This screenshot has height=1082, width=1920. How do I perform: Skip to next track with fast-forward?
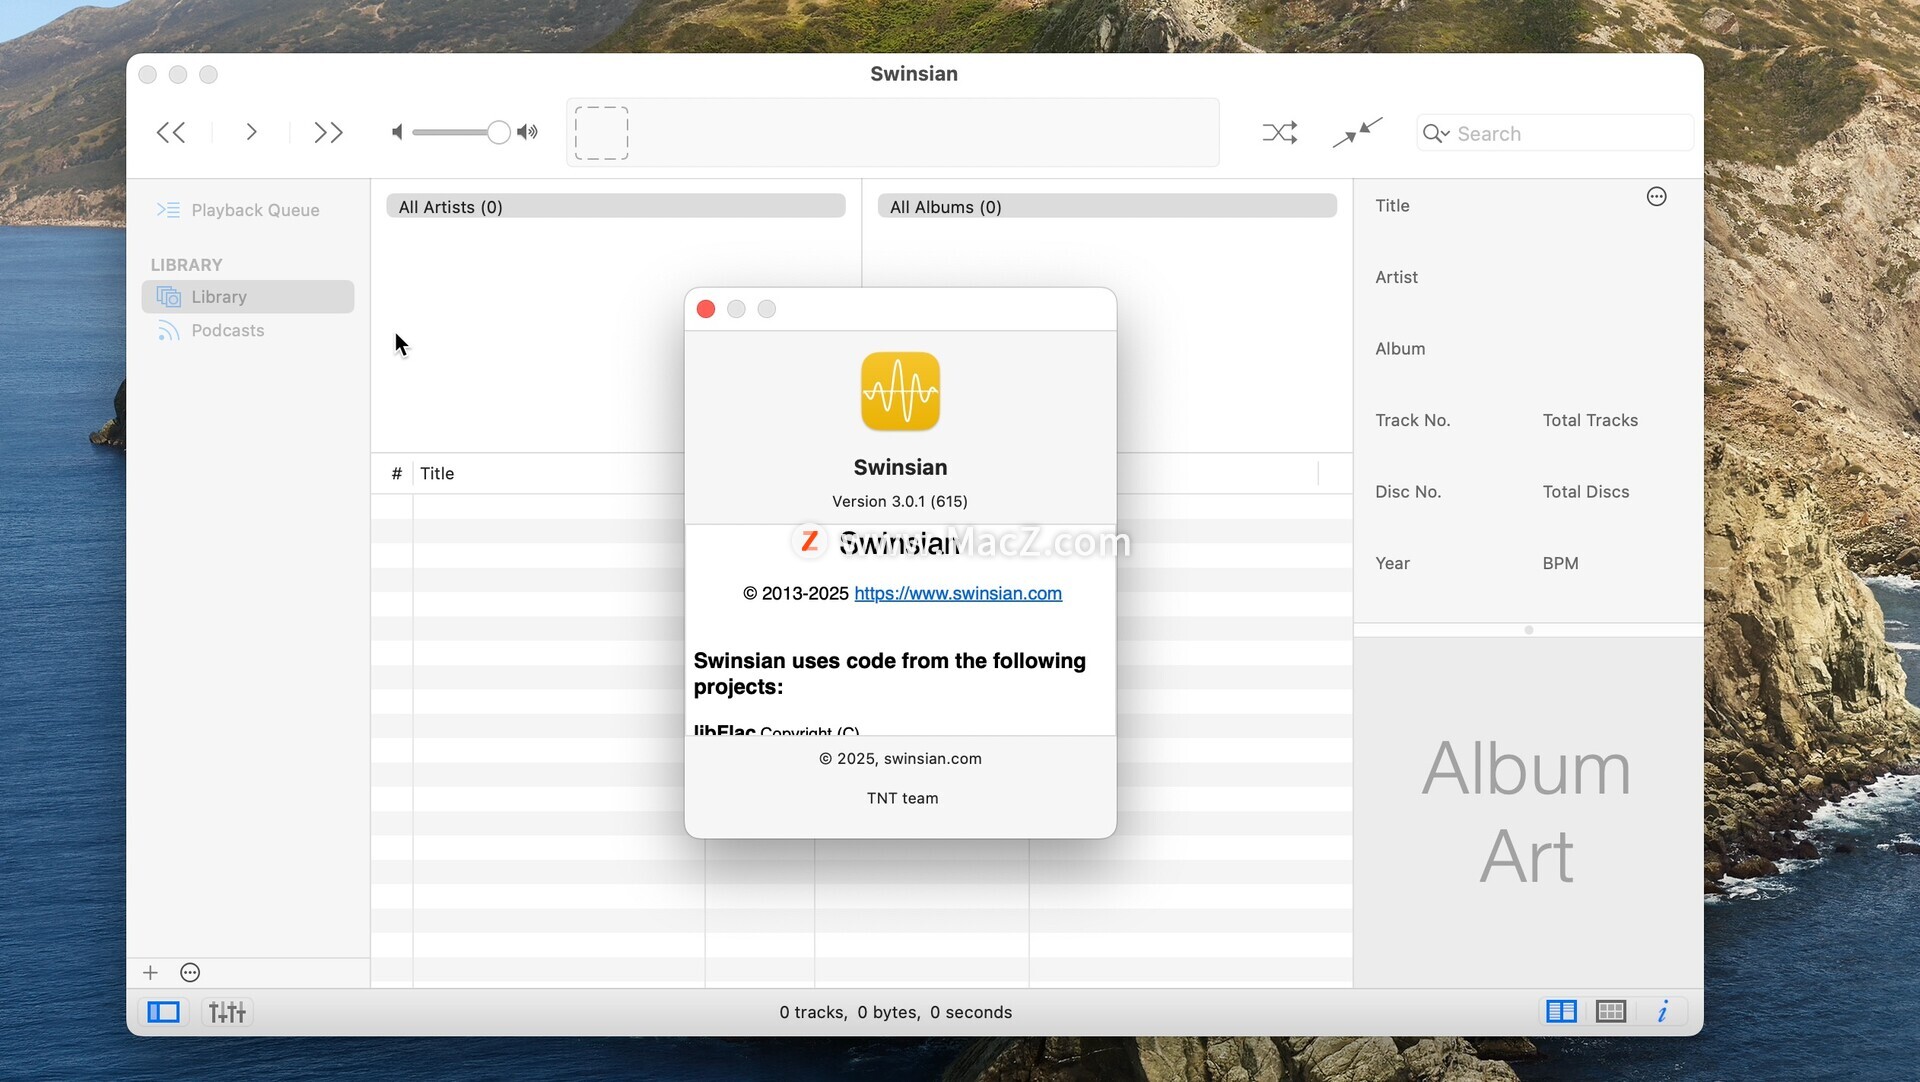328,133
